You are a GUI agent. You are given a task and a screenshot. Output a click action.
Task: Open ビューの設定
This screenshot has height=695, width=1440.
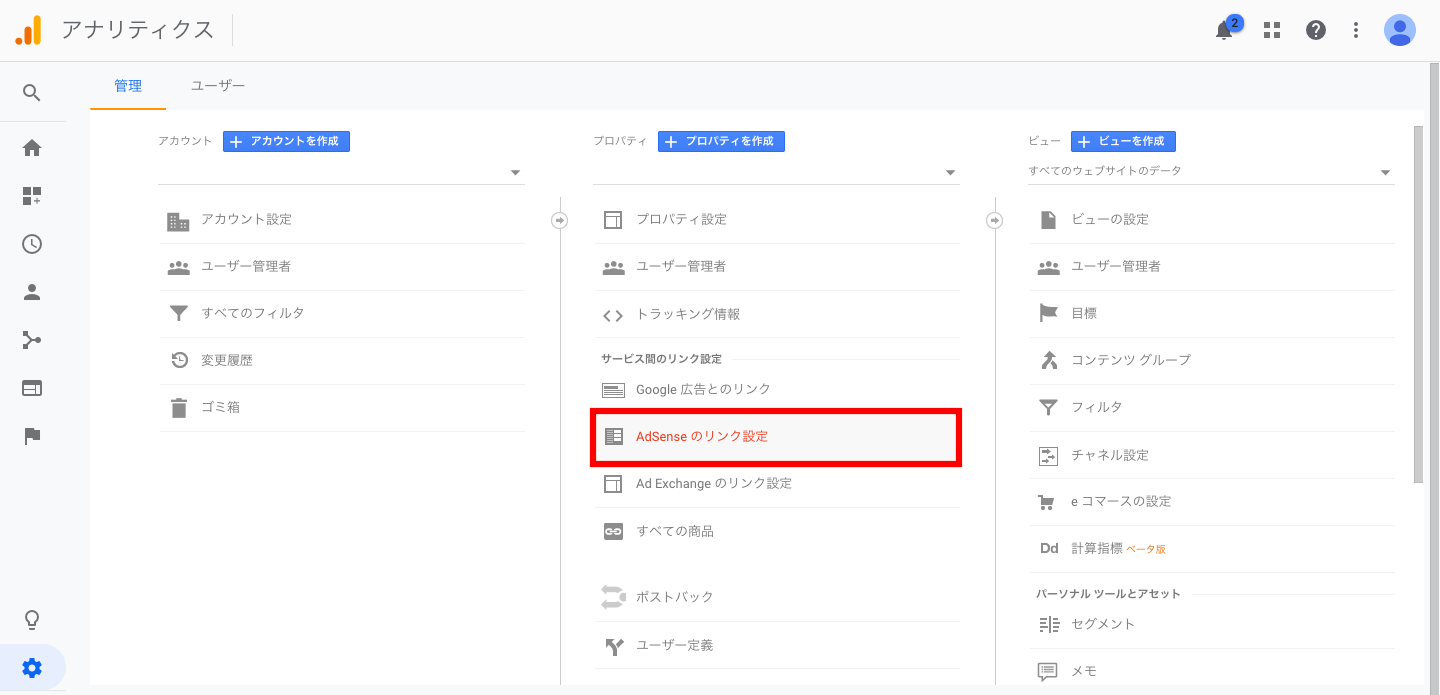click(1212, 220)
